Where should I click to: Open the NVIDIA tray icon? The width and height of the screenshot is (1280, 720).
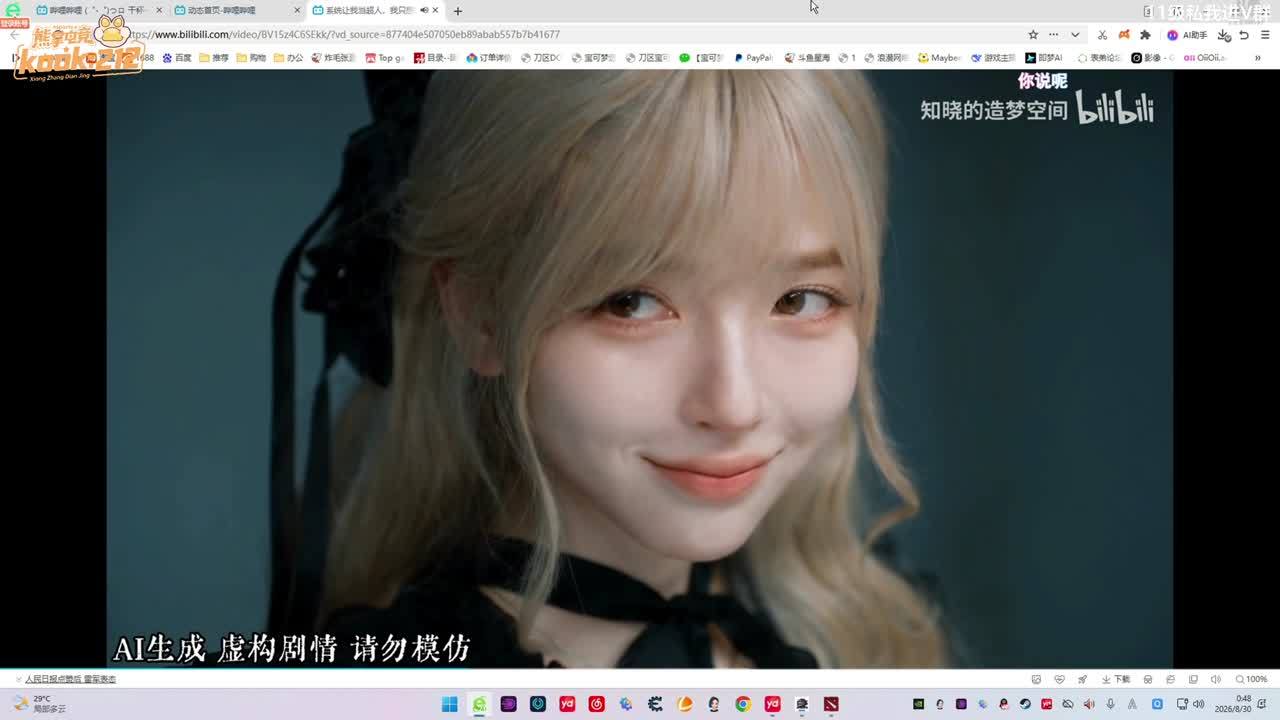919,704
